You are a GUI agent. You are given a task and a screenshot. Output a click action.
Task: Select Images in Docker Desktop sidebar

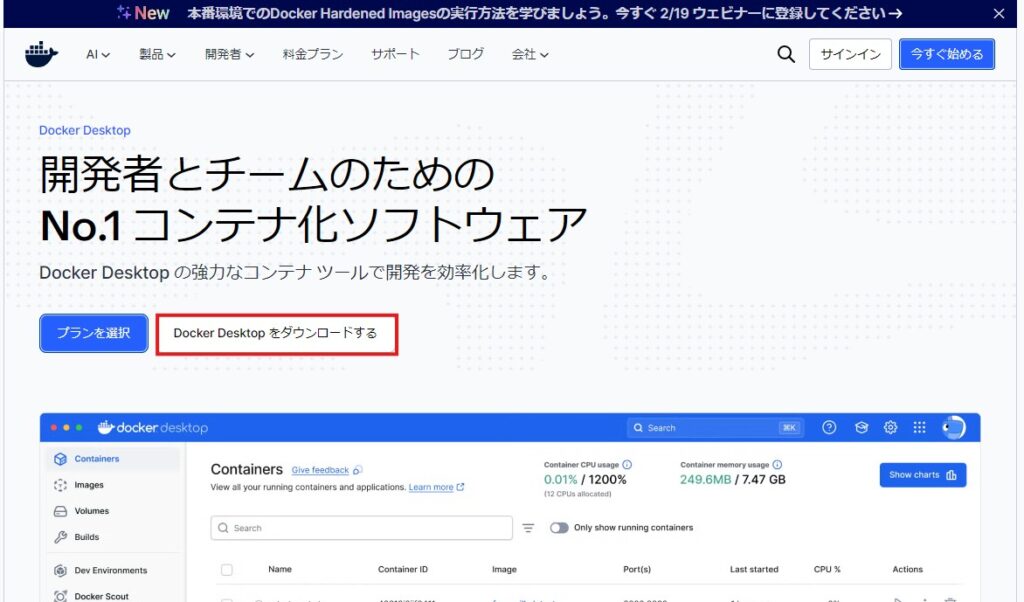(88, 485)
